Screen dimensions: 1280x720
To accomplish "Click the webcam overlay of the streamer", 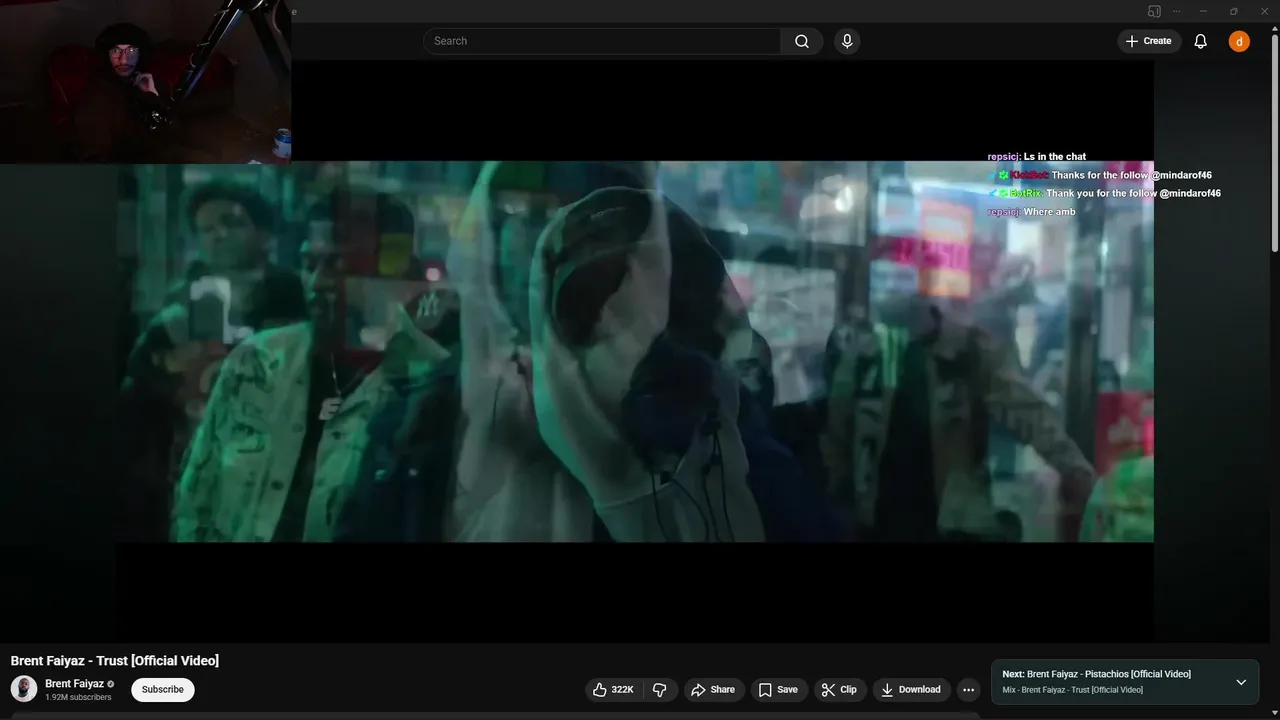I will [x=145, y=81].
